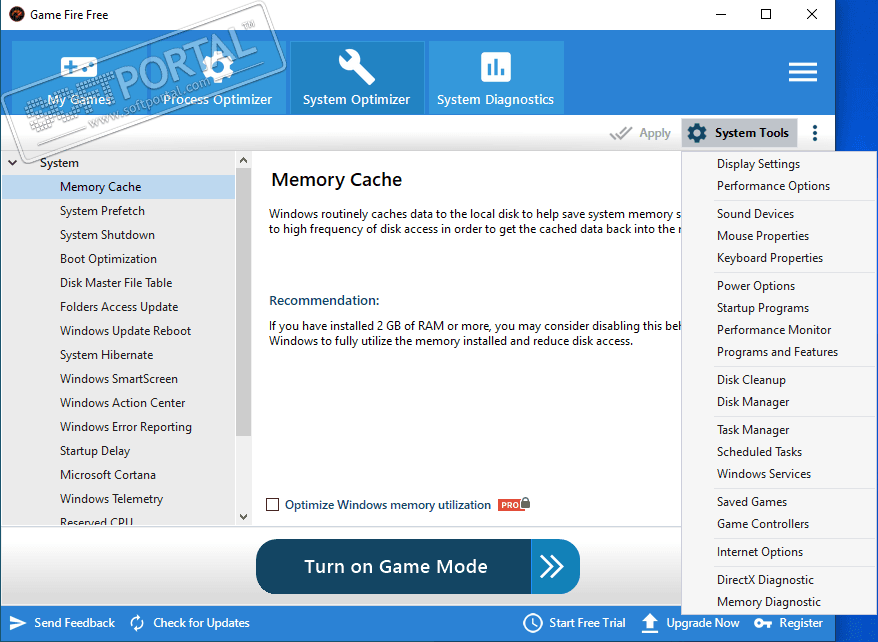Viewport: 878px width, 642px height.
Task: Open Keyboard Properties menu entry
Action: tap(770, 258)
